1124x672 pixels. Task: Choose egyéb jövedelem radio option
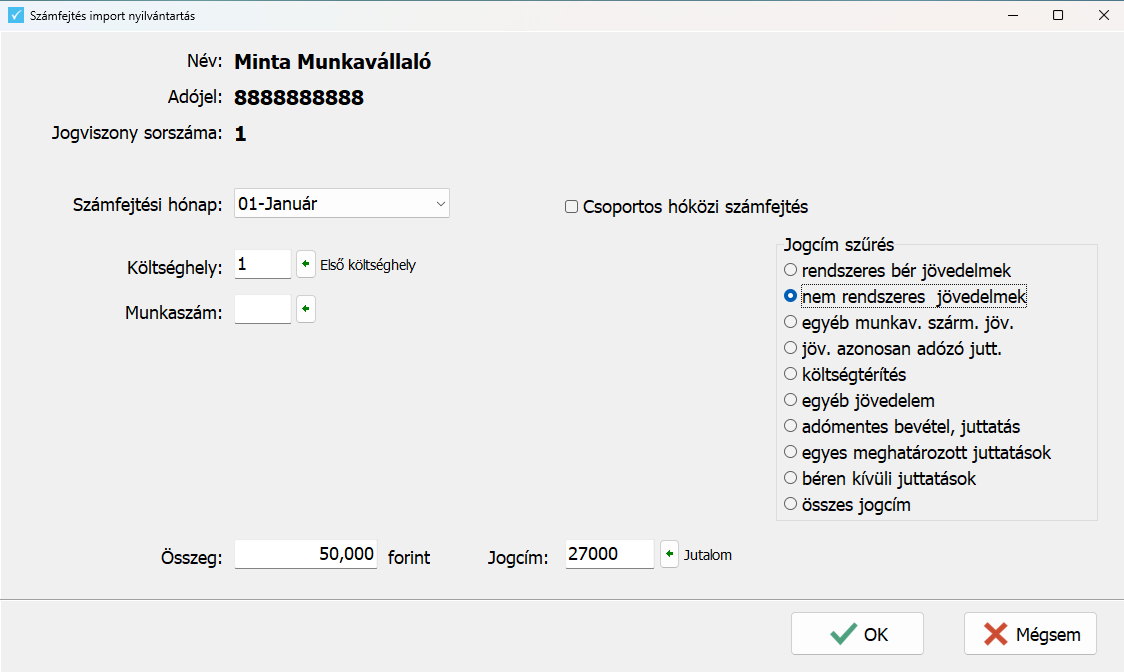point(791,400)
